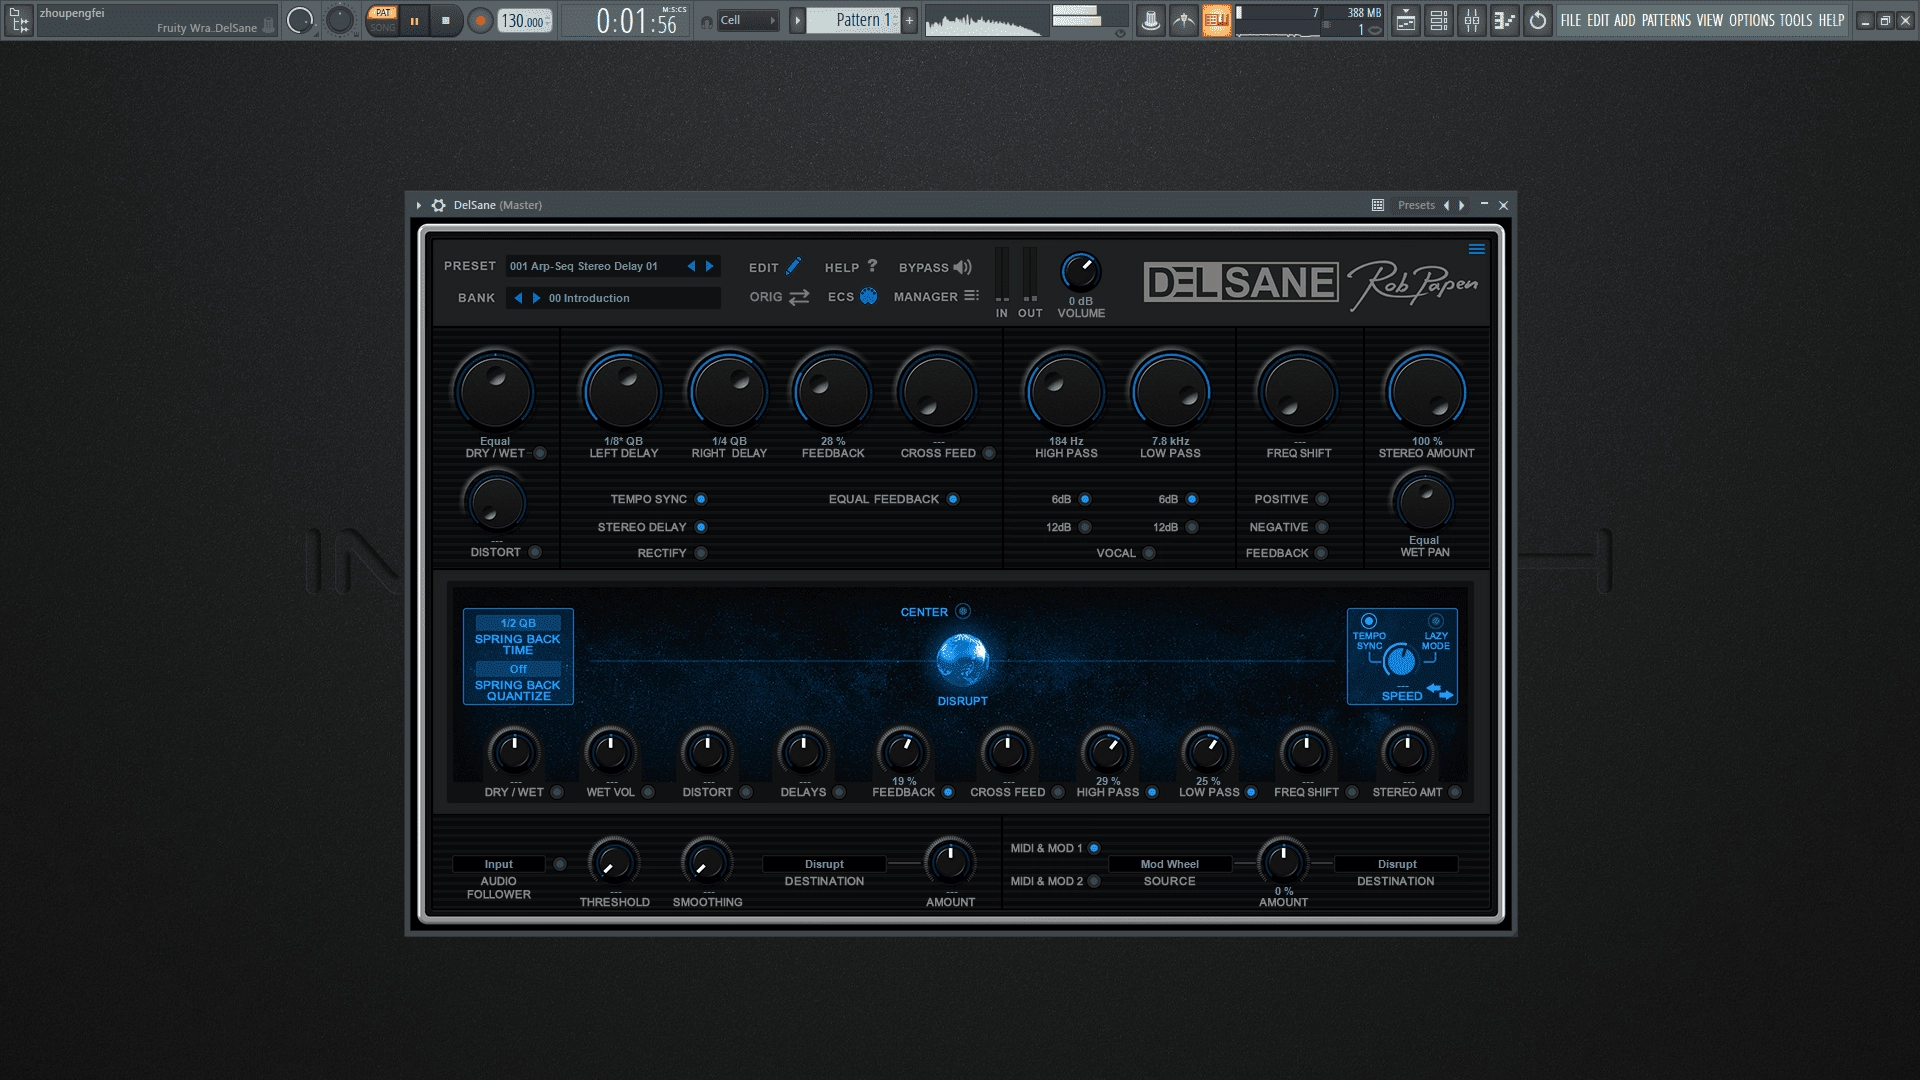Viewport: 1920px width, 1080px height.
Task: Select previous preset arrow in title bar
Action: (x=1446, y=205)
